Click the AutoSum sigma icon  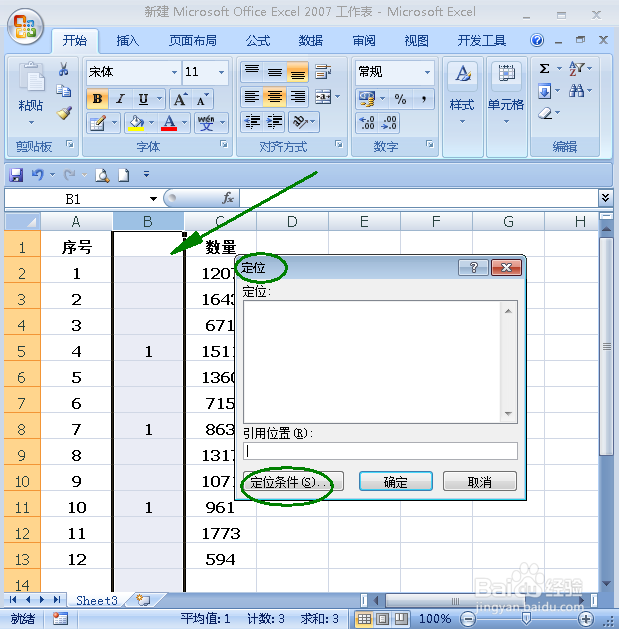[544, 69]
